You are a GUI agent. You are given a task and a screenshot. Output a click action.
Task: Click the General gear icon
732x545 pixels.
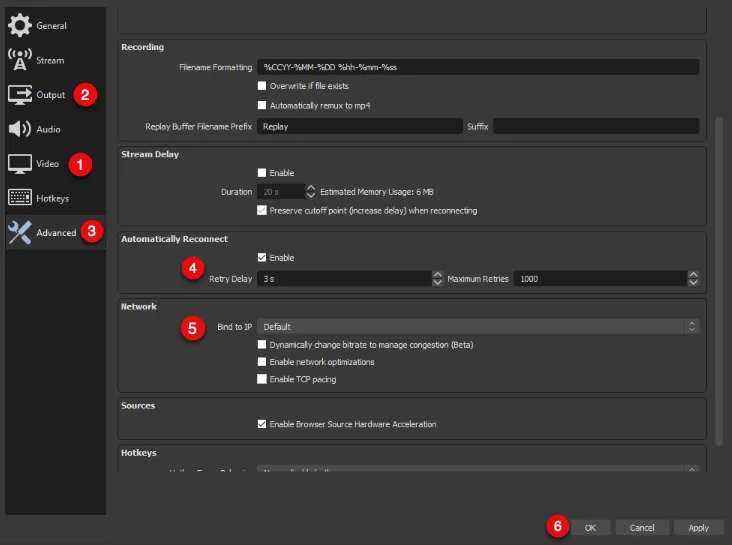(x=20, y=25)
